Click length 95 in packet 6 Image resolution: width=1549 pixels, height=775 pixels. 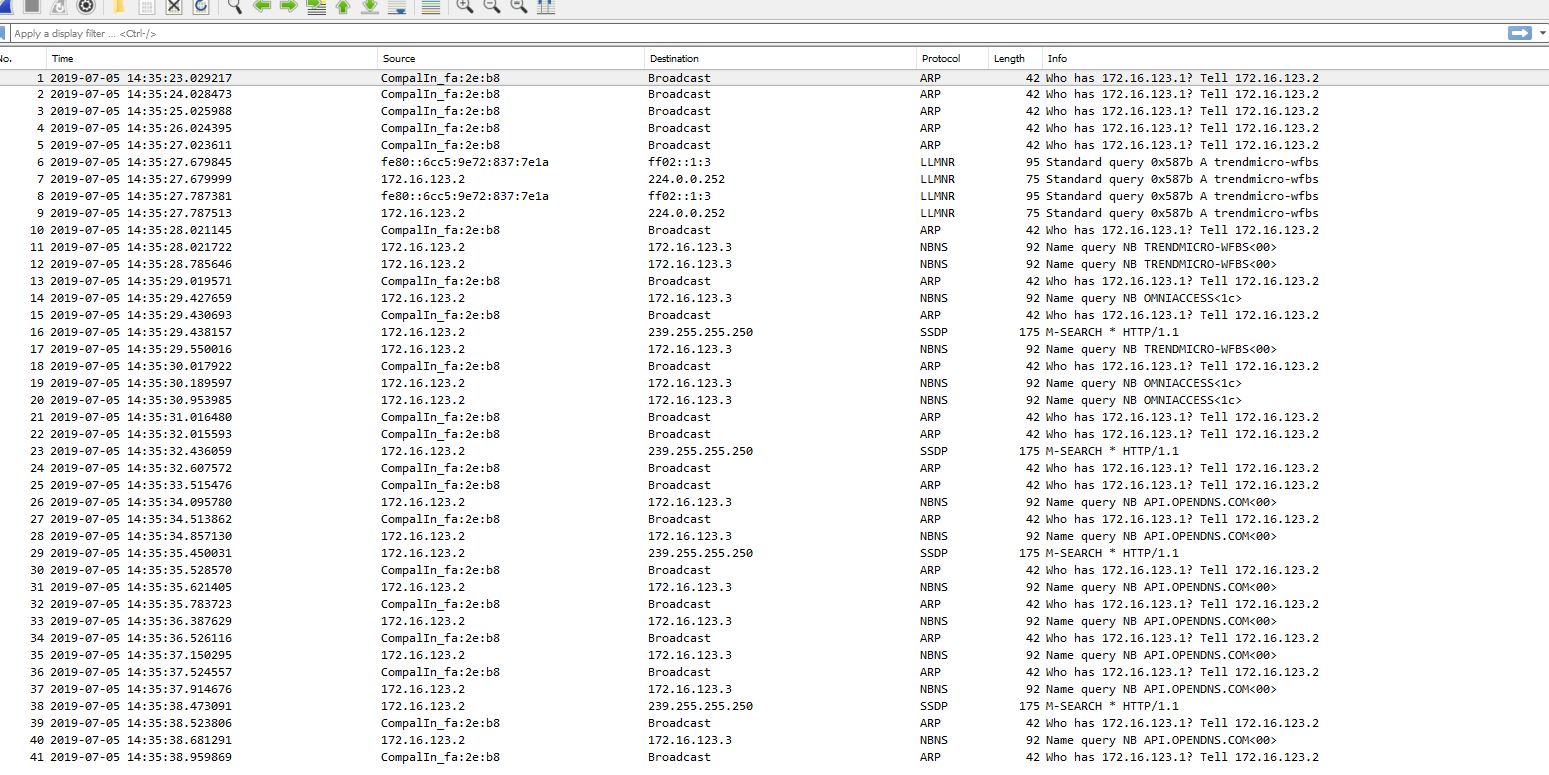point(1033,162)
